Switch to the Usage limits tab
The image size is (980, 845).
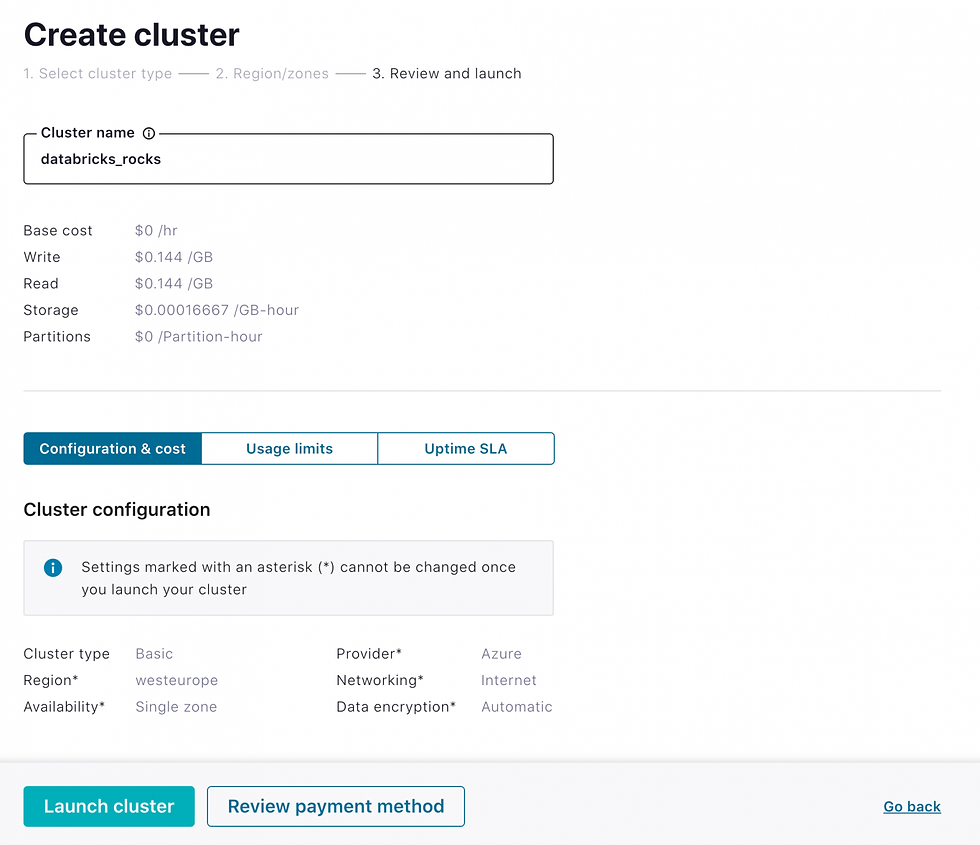289,449
